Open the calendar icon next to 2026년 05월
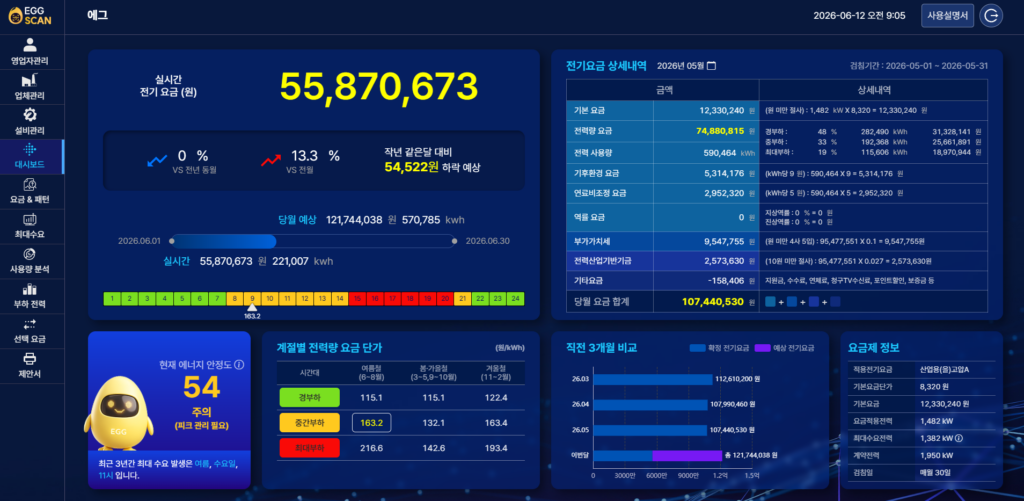 pyautogui.click(x=712, y=66)
